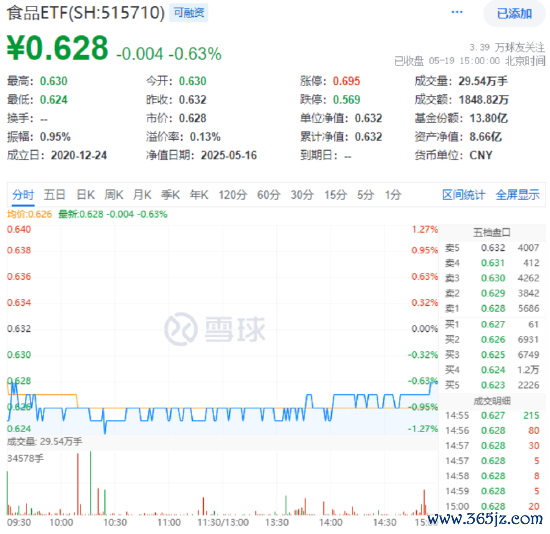Select the 14:59 trade row
This screenshot has height=534, width=550.
(492, 491)
